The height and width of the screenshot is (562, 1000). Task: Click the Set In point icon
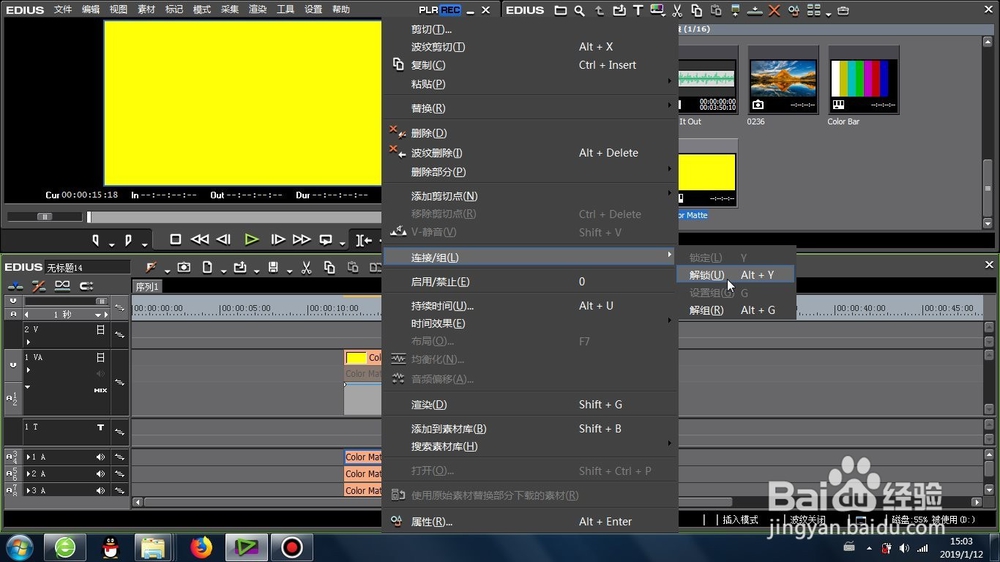(96, 240)
